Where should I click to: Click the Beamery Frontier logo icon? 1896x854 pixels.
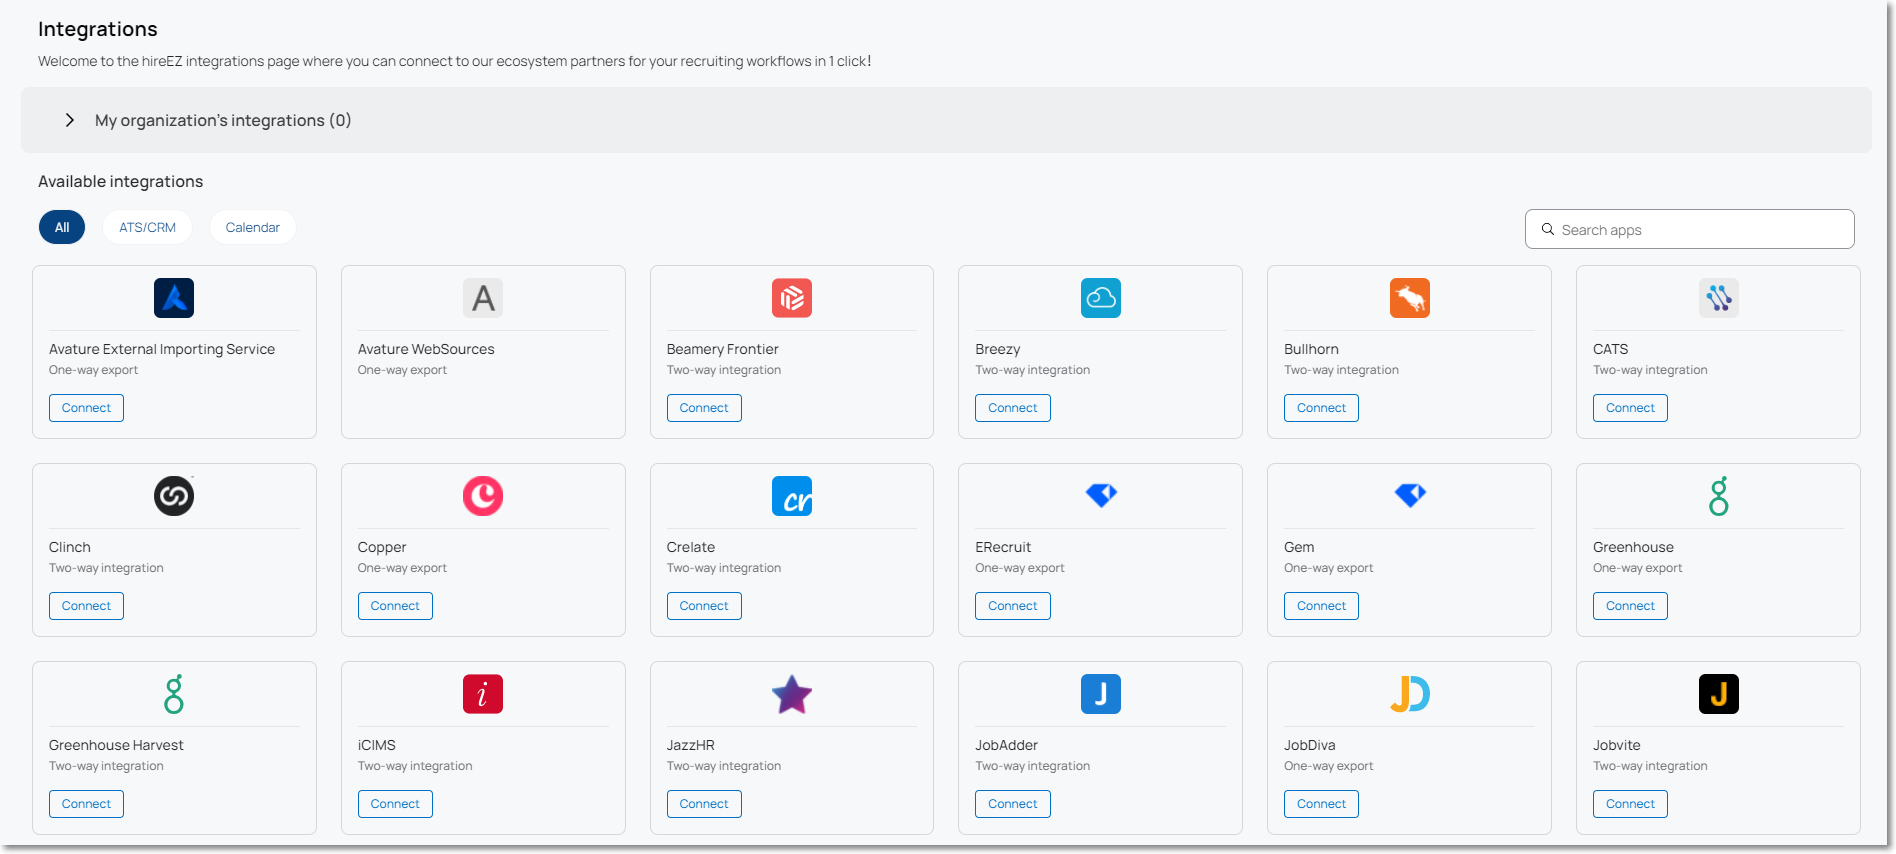[792, 298]
